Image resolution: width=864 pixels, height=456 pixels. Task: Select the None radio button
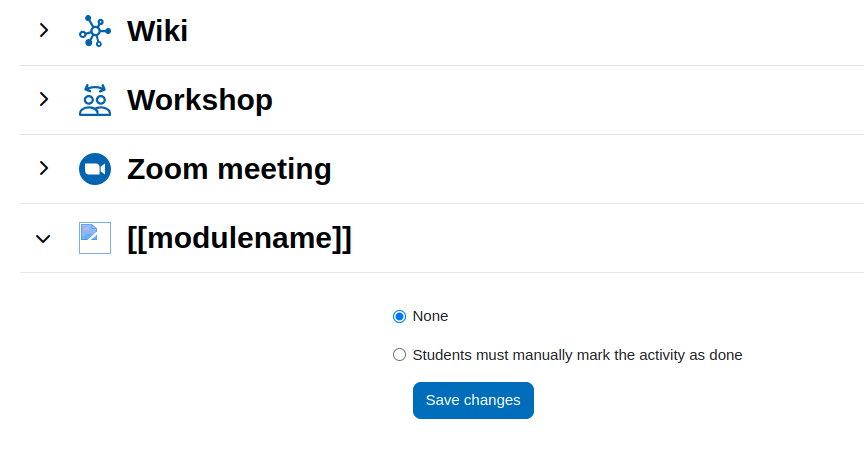tap(399, 317)
